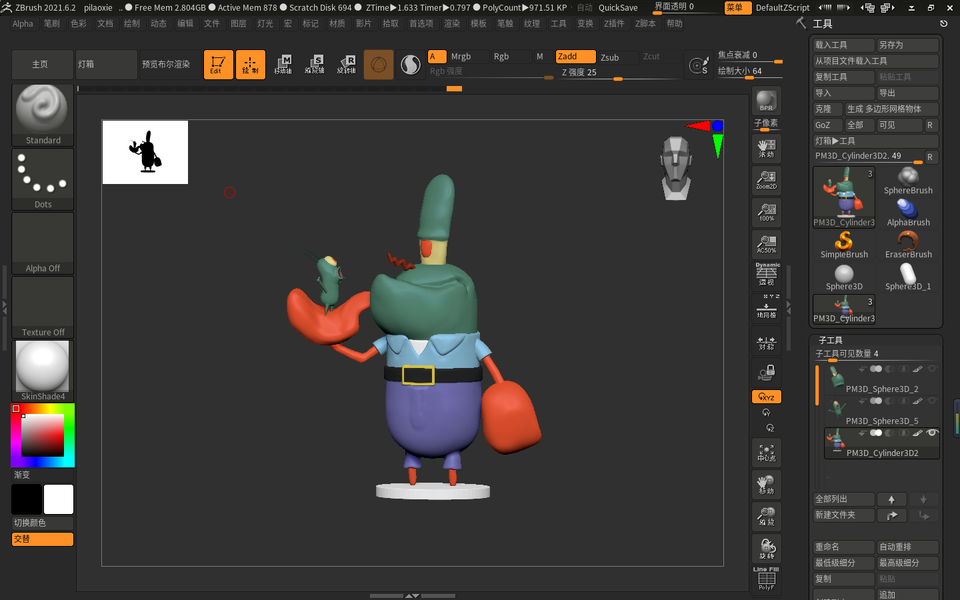Image resolution: width=960 pixels, height=600 pixels.
Task: Toggle the eye on PM3D_Cylinder3D2 subtool
Action: (932, 433)
